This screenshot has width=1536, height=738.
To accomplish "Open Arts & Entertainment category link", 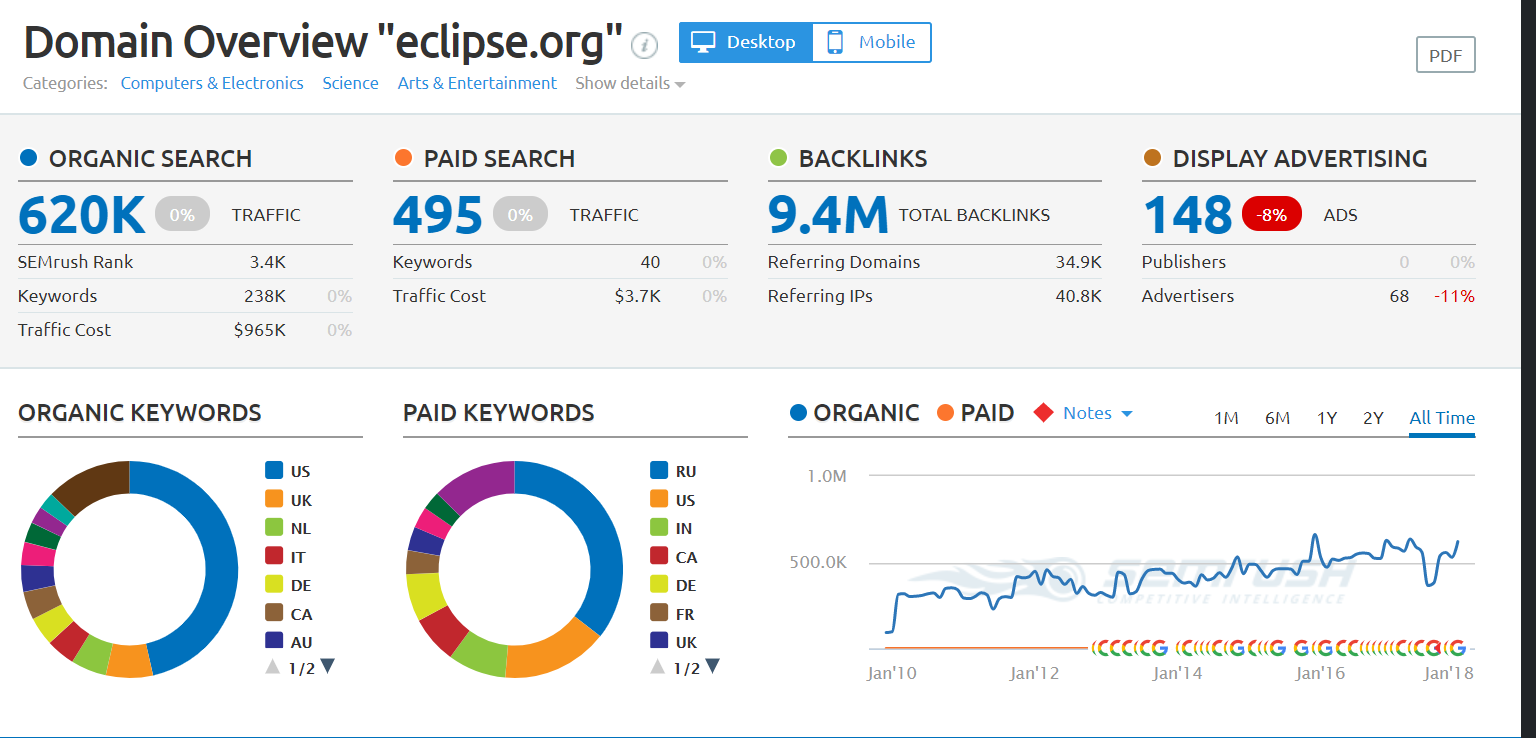I will point(477,83).
